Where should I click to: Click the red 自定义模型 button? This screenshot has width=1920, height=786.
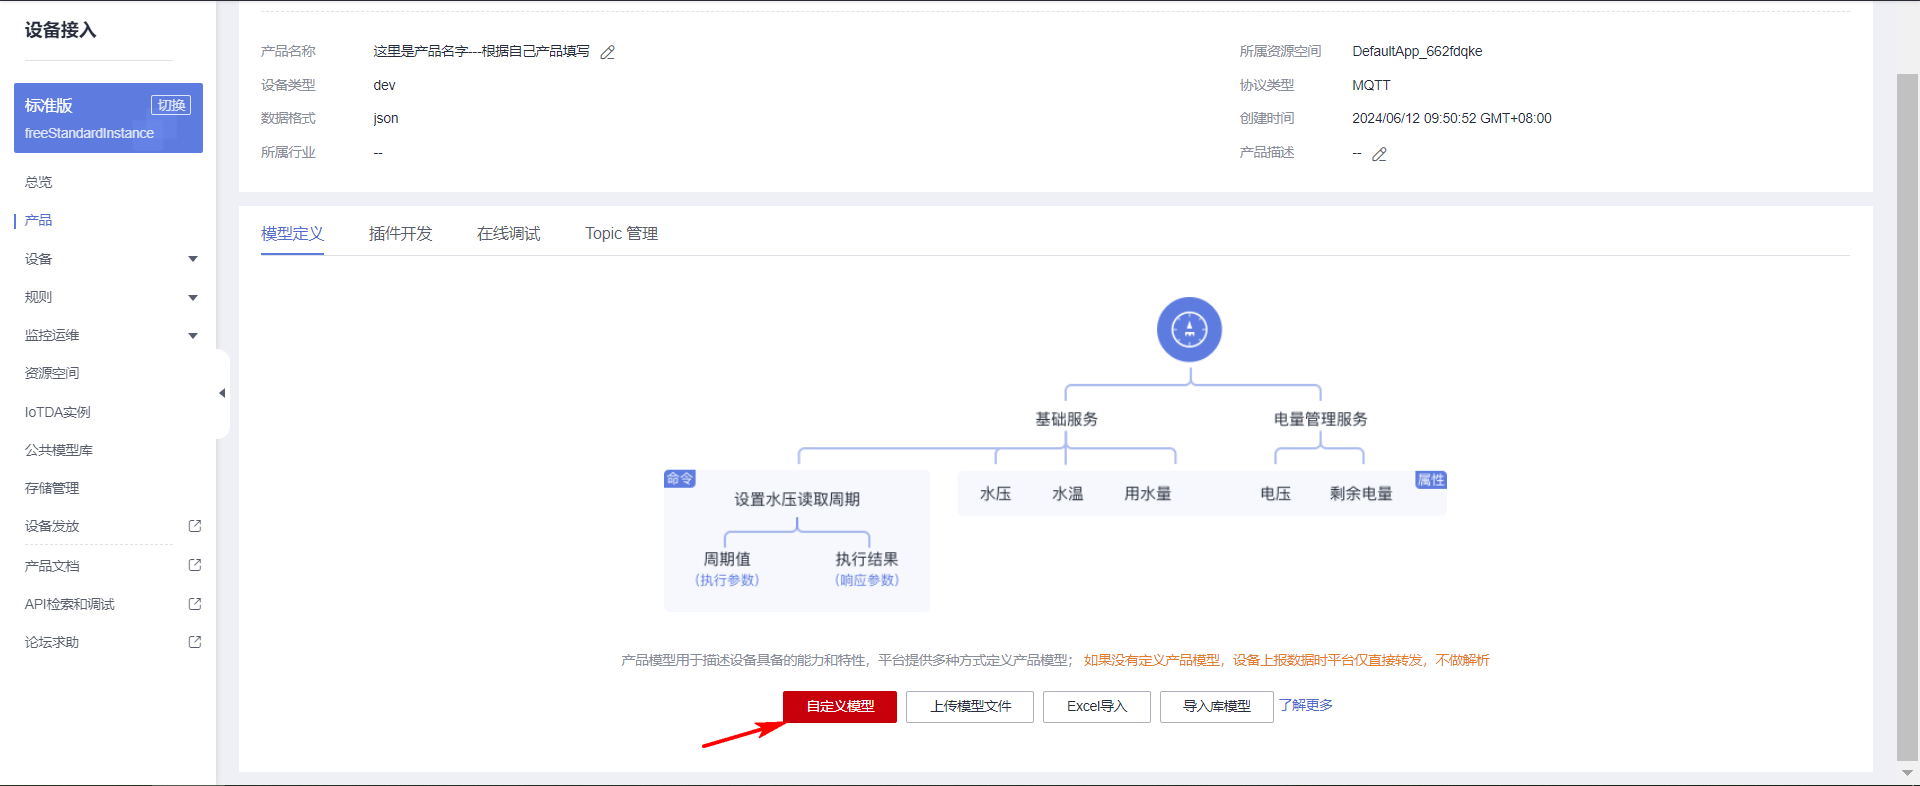[840, 706]
